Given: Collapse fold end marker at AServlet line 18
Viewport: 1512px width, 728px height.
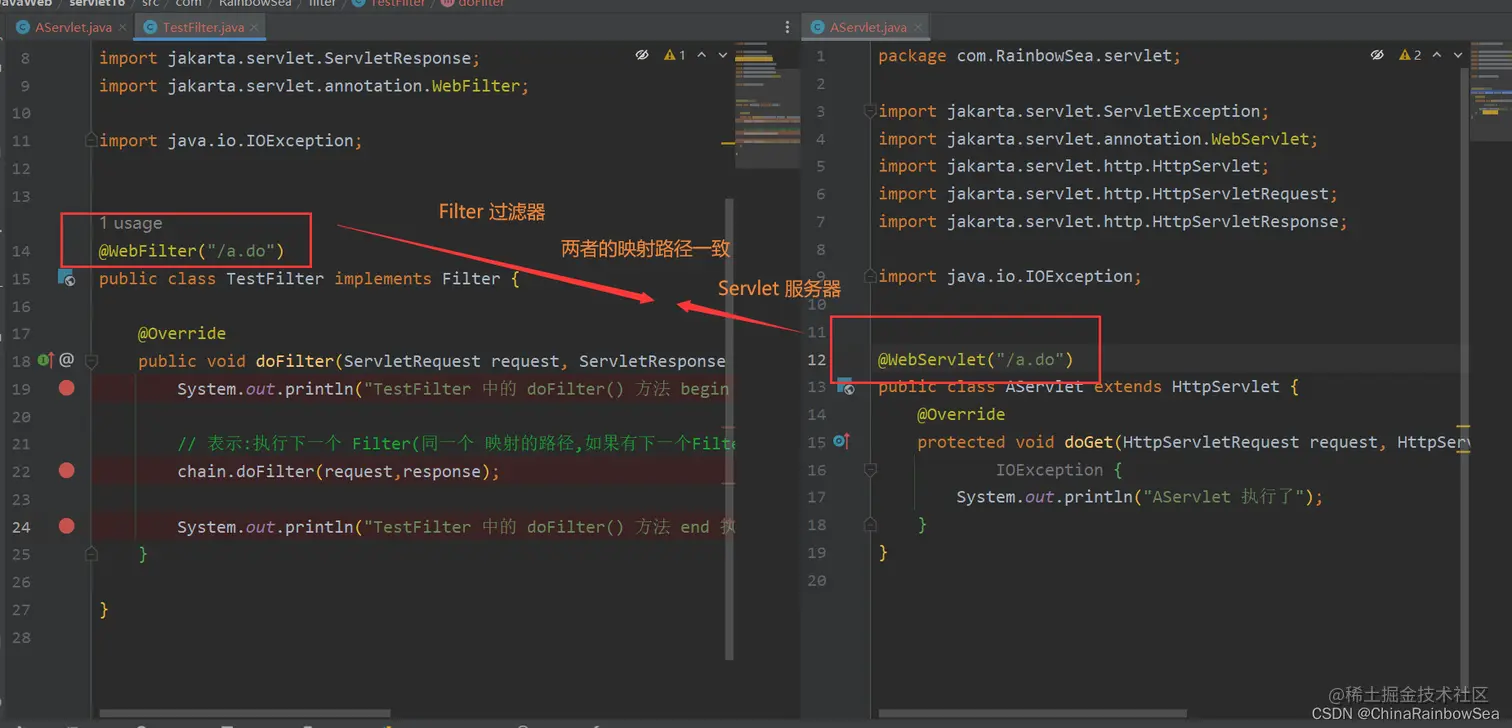Looking at the screenshot, I should [870, 524].
